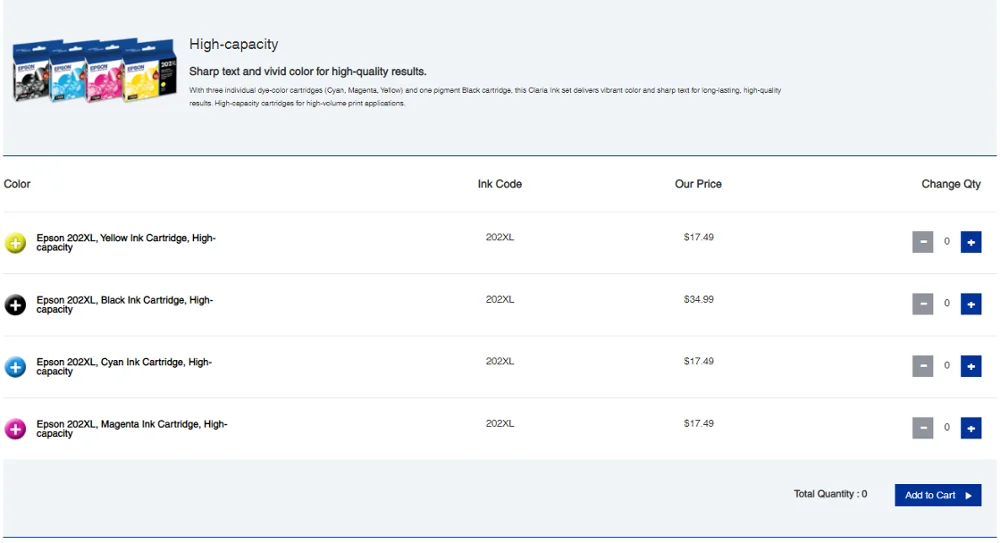Open the Epson 202XL Cyan Ink Cartridge link
The width and height of the screenshot is (1000, 543).
point(124,366)
